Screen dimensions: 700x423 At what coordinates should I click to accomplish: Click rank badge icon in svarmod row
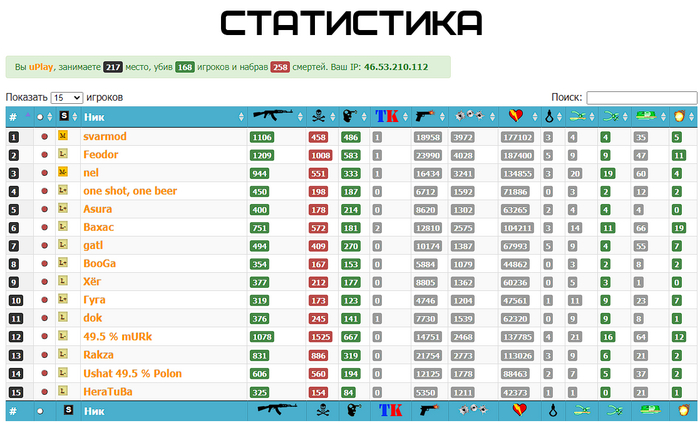coord(62,135)
